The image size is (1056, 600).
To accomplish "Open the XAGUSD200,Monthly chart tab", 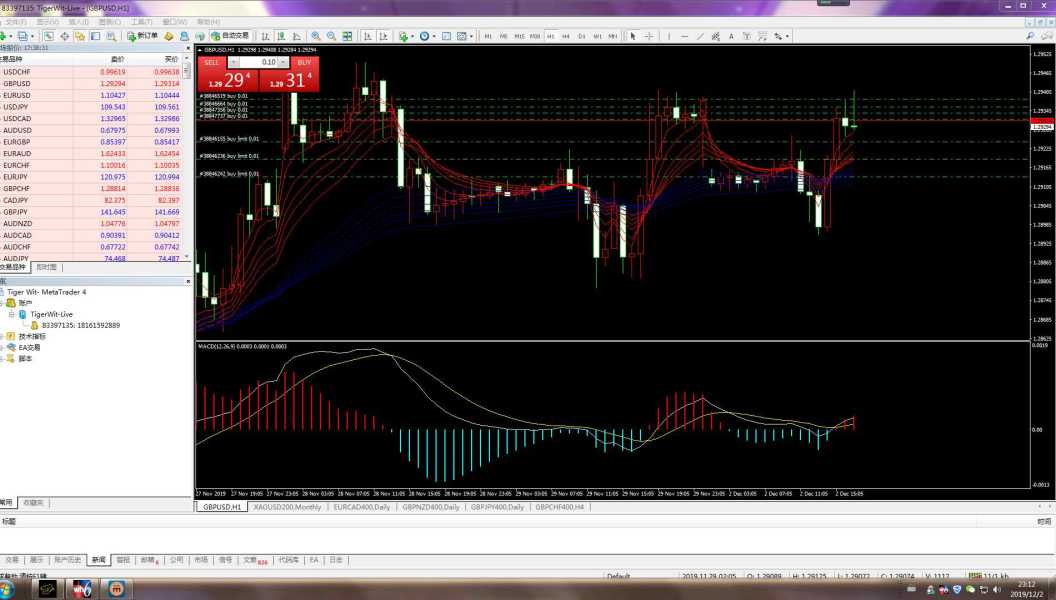I will [286, 507].
